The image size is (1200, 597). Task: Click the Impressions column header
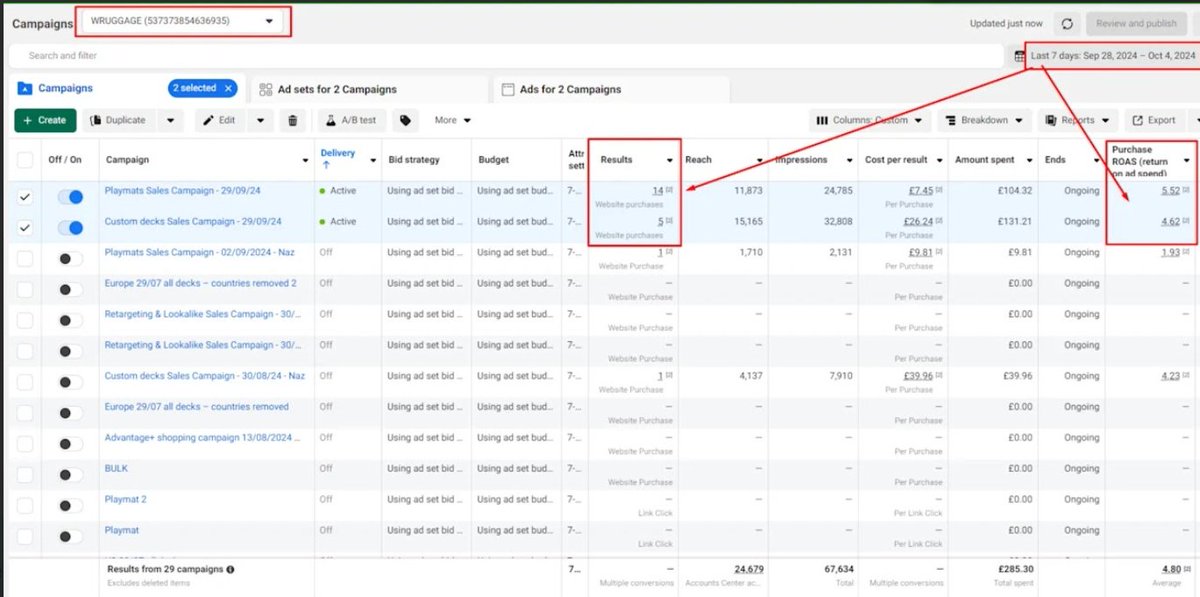(x=801, y=160)
